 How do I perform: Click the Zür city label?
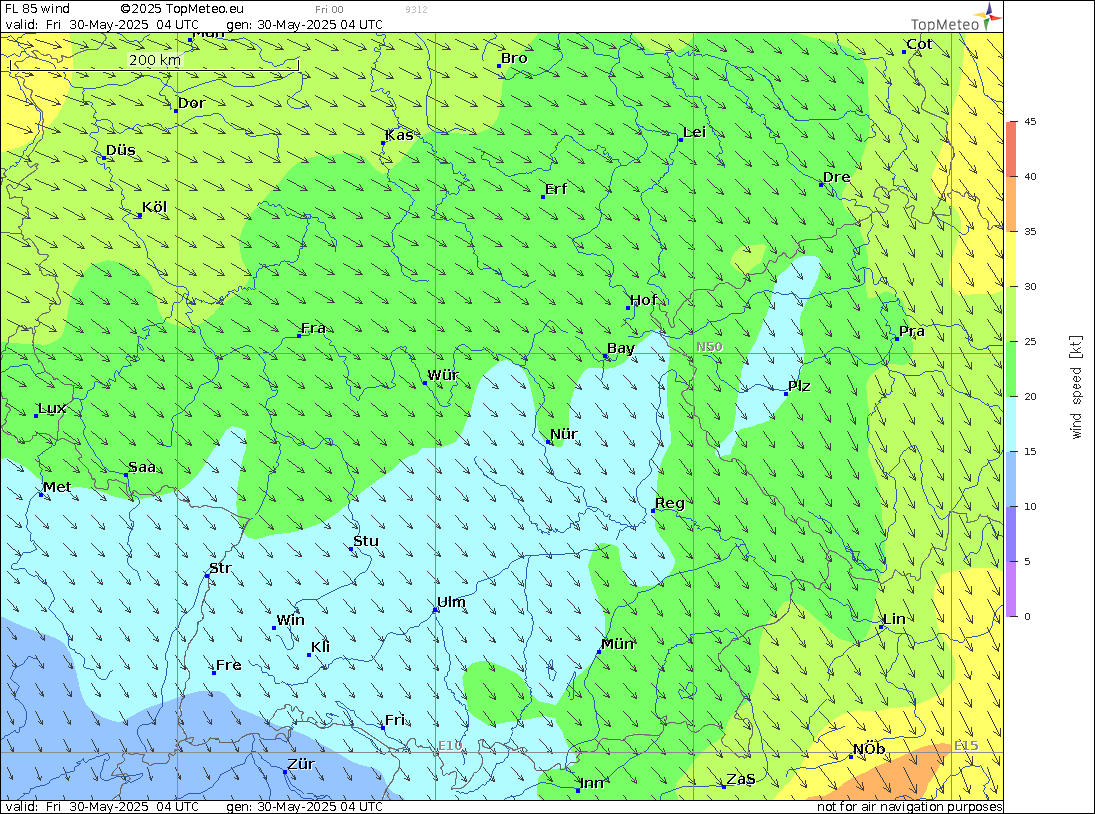tap(301, 764)
